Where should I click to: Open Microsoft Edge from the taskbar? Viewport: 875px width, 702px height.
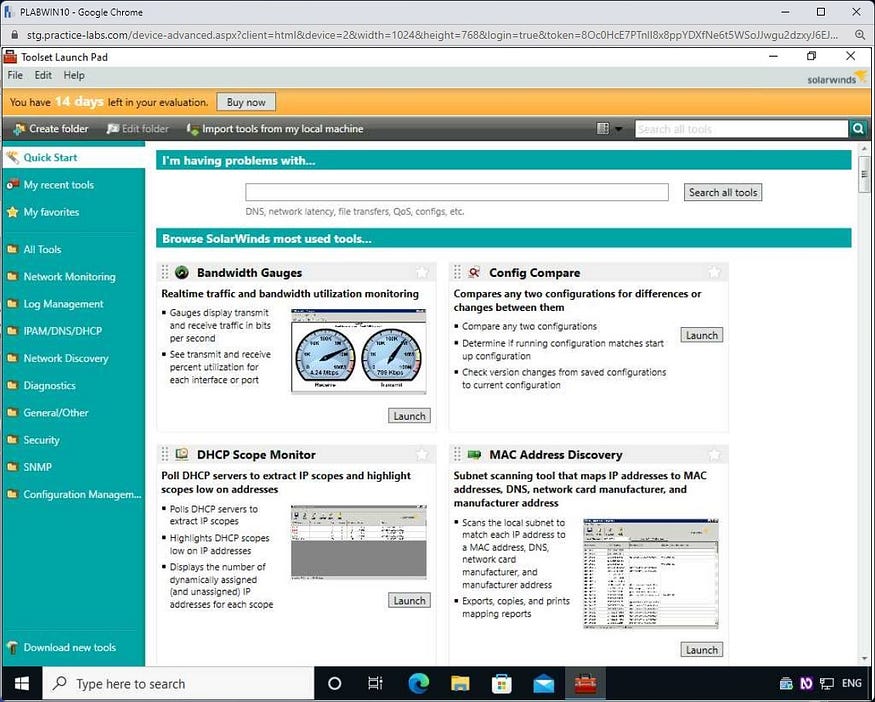coord(419,684)
